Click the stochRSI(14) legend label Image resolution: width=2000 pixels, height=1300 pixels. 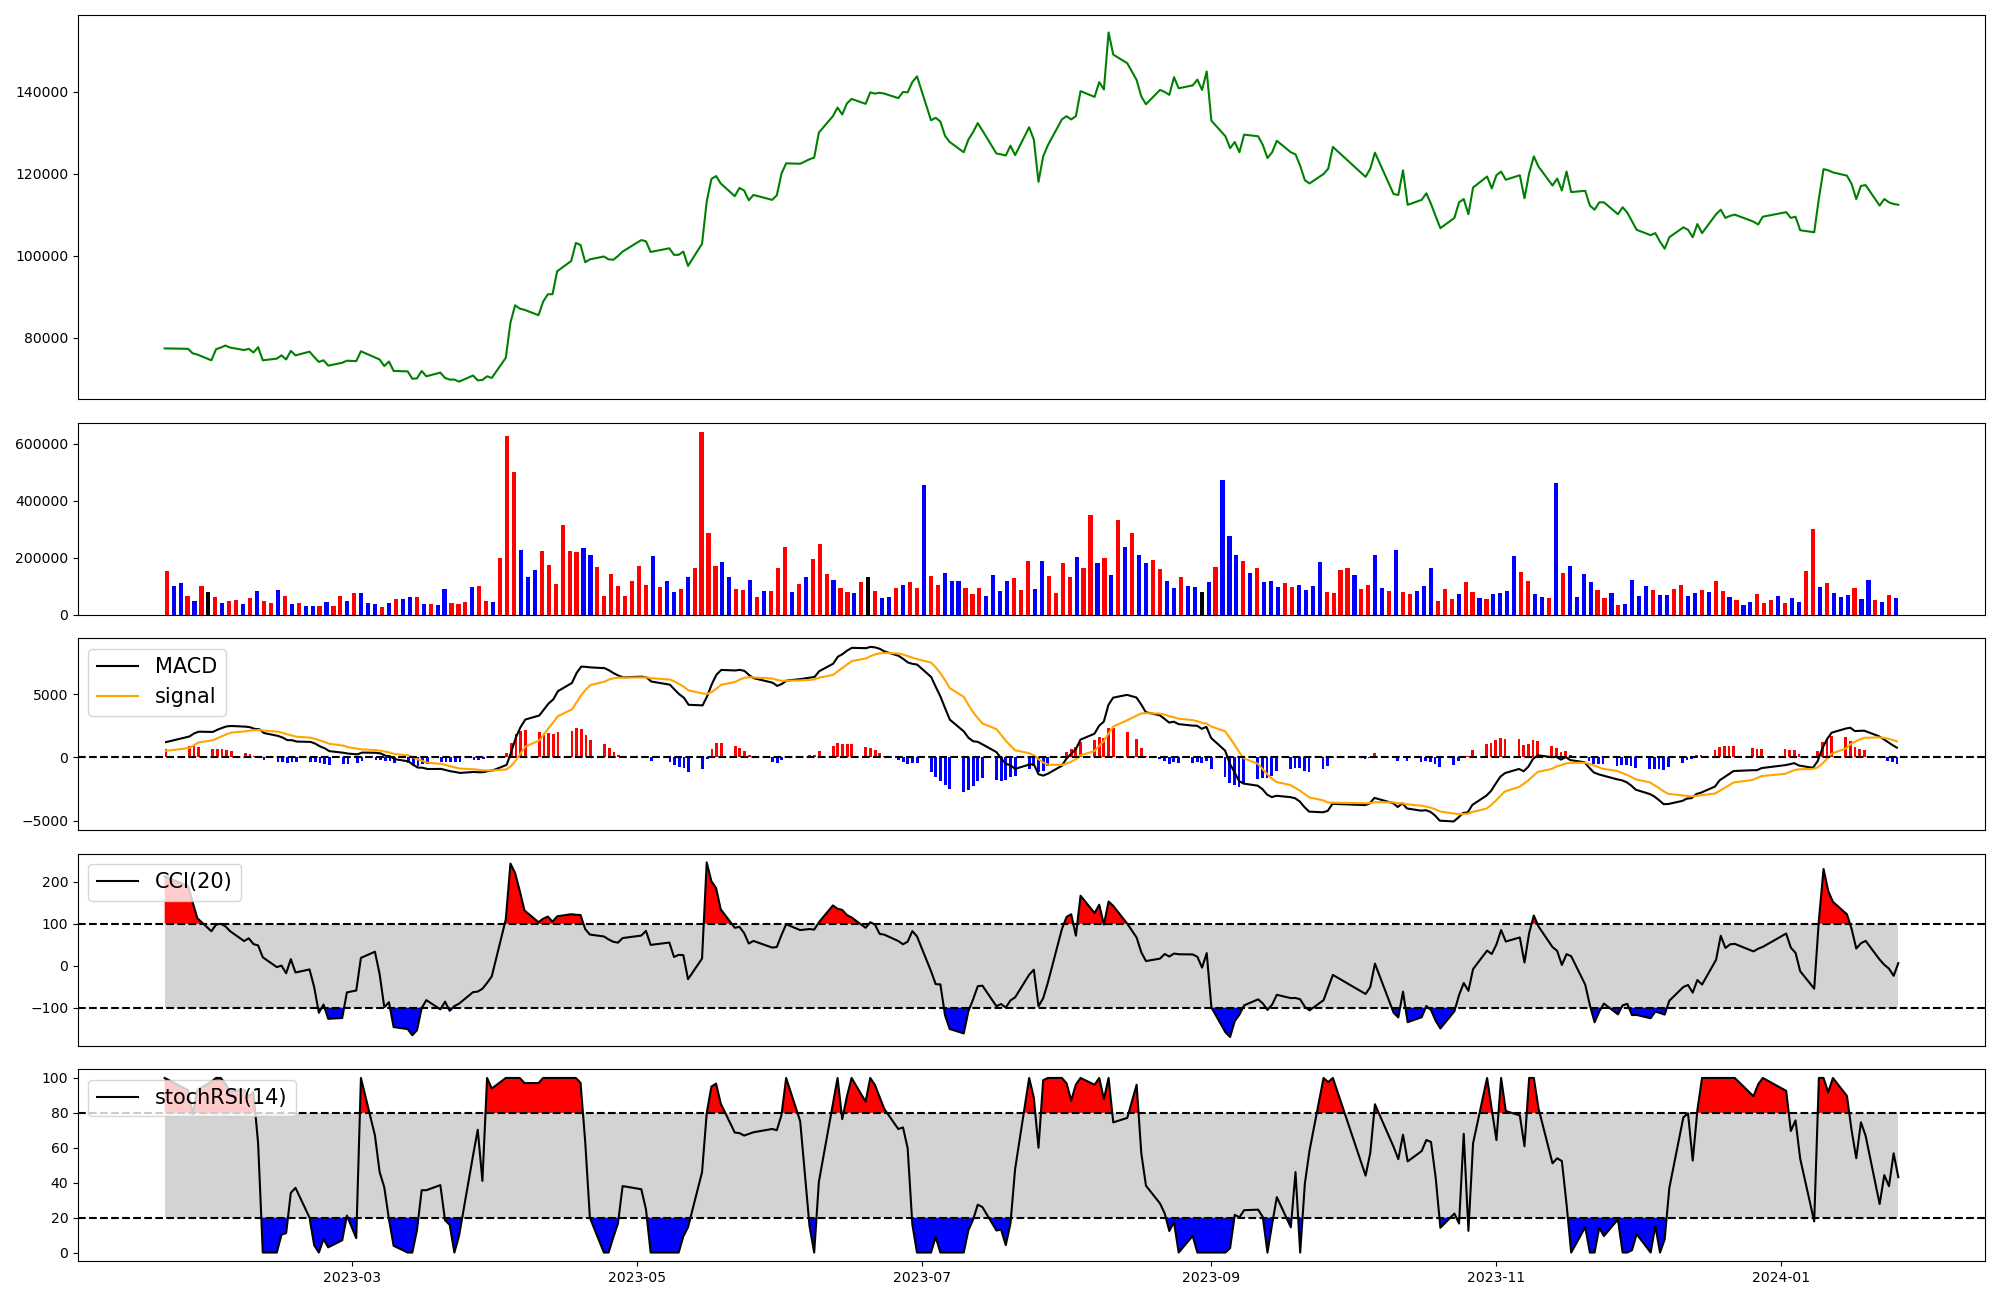click(x=220, y=1097)
